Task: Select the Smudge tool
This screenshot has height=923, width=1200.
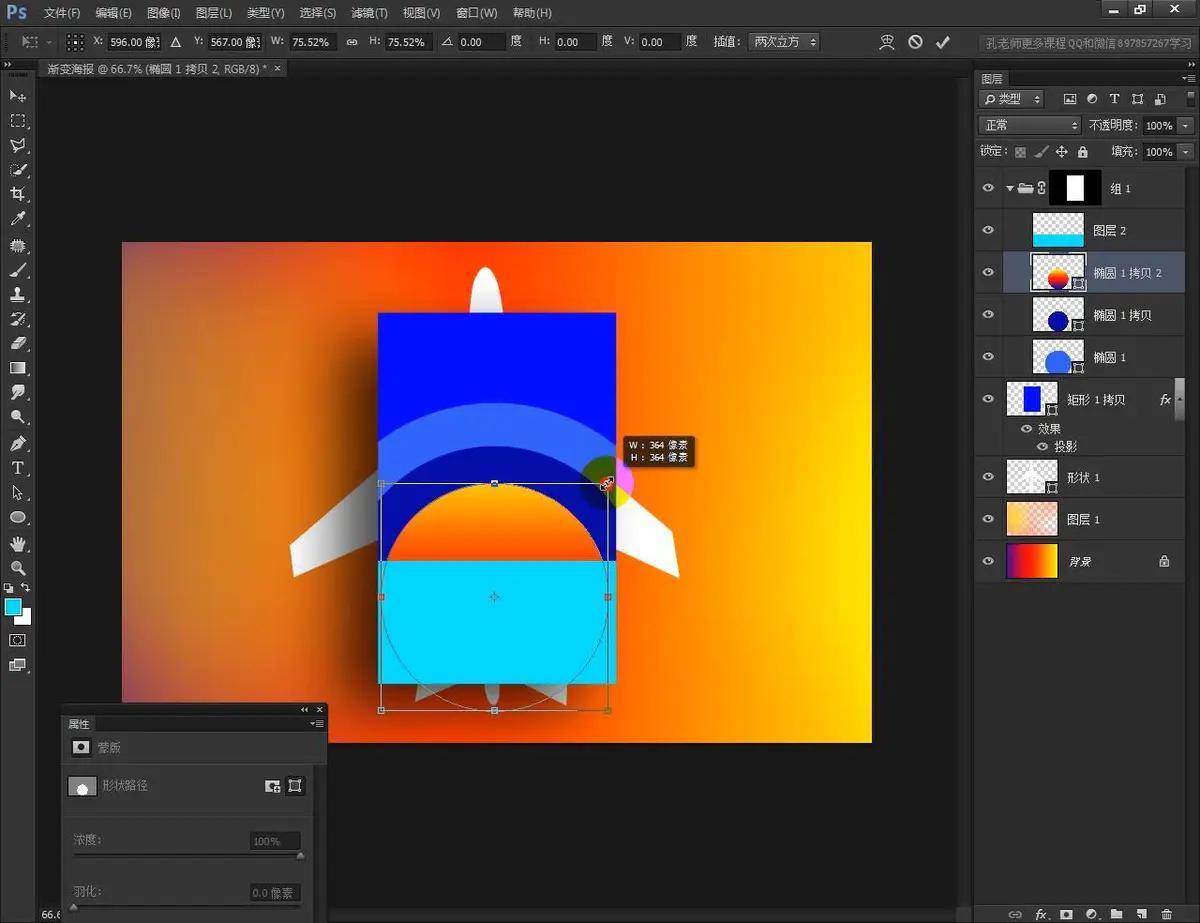Action: [x=18, y=393]
